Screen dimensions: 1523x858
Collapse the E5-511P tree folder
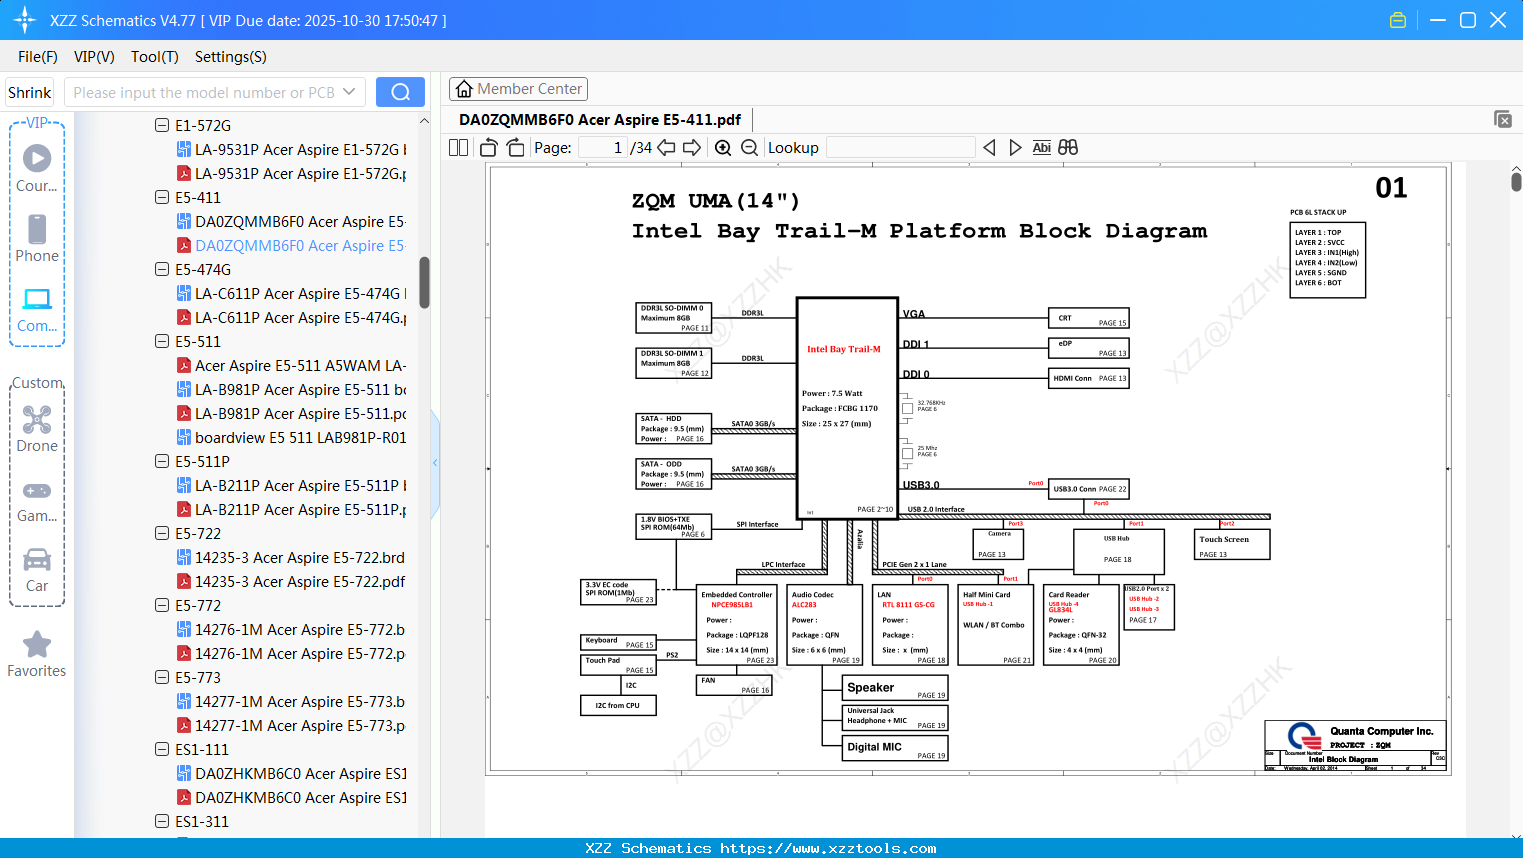pos(162,461)
